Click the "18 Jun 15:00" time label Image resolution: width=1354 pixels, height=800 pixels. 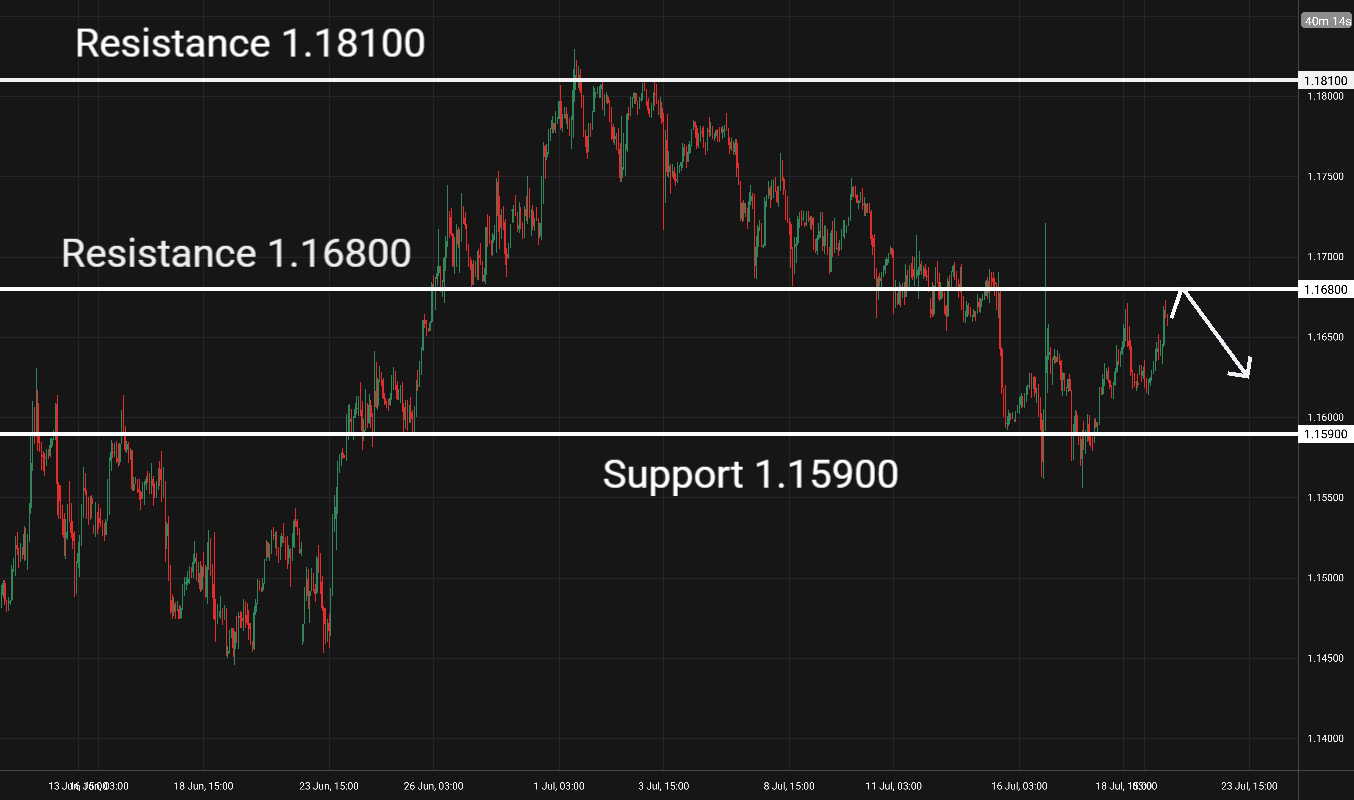(x=205, y=786)
